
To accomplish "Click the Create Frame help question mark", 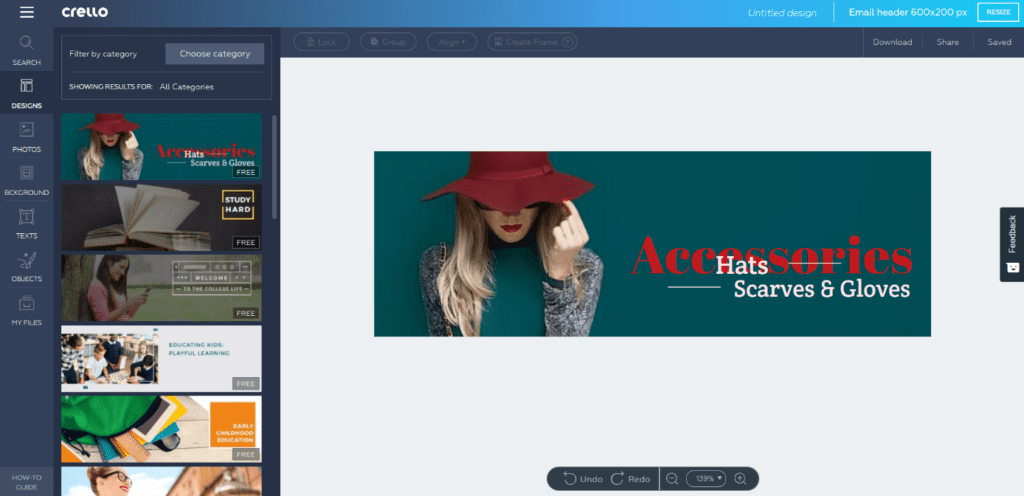I will tap(568, 42).
